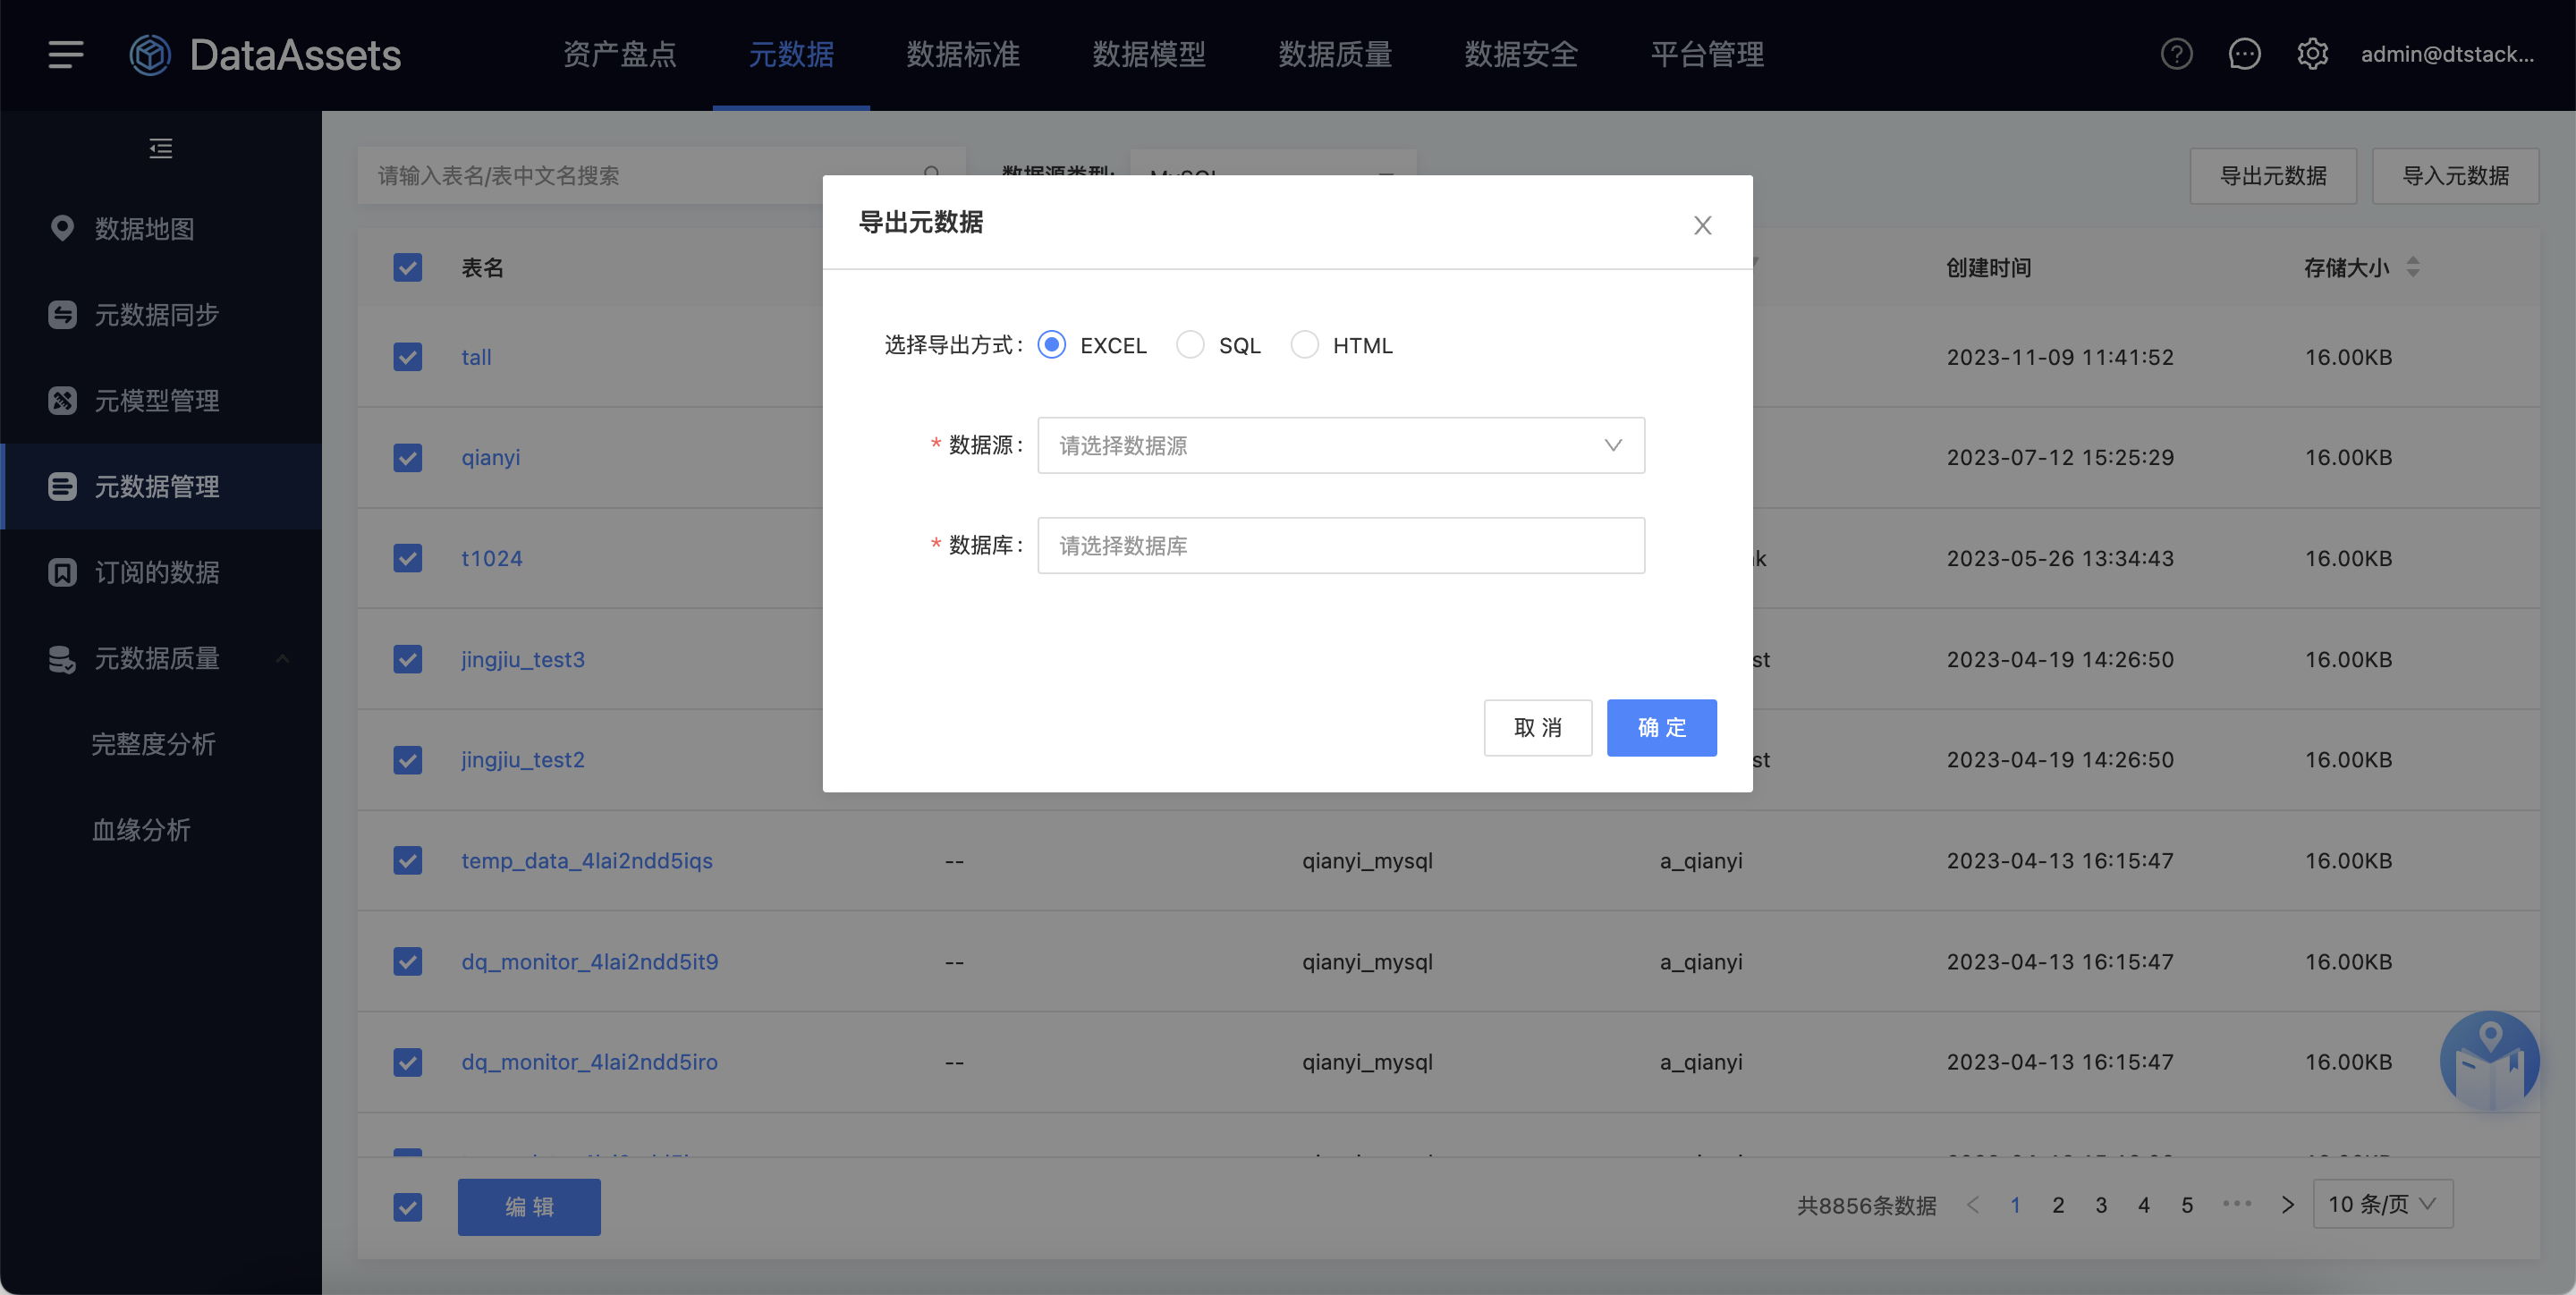Select EXCEL export radio button

[1051, 345]
